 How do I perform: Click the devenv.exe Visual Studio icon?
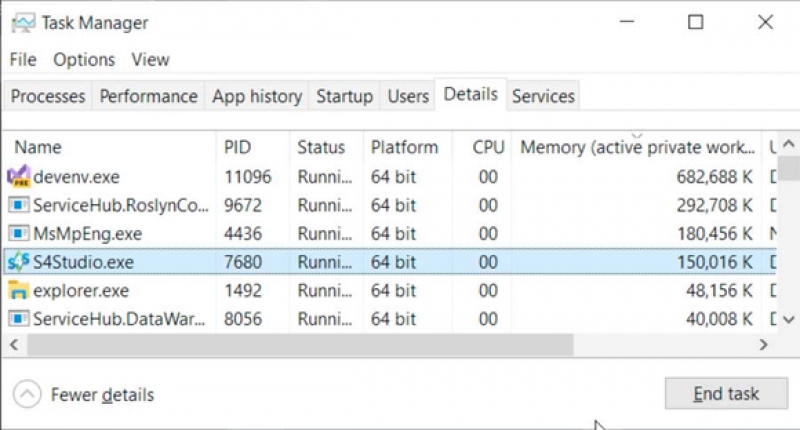pyautogui.click(x=19, y=176)
